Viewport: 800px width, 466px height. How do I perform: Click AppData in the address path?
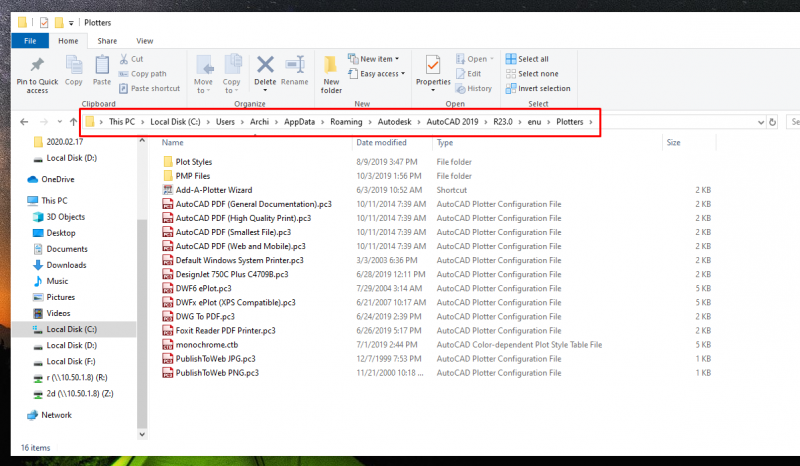pos(299,122)
